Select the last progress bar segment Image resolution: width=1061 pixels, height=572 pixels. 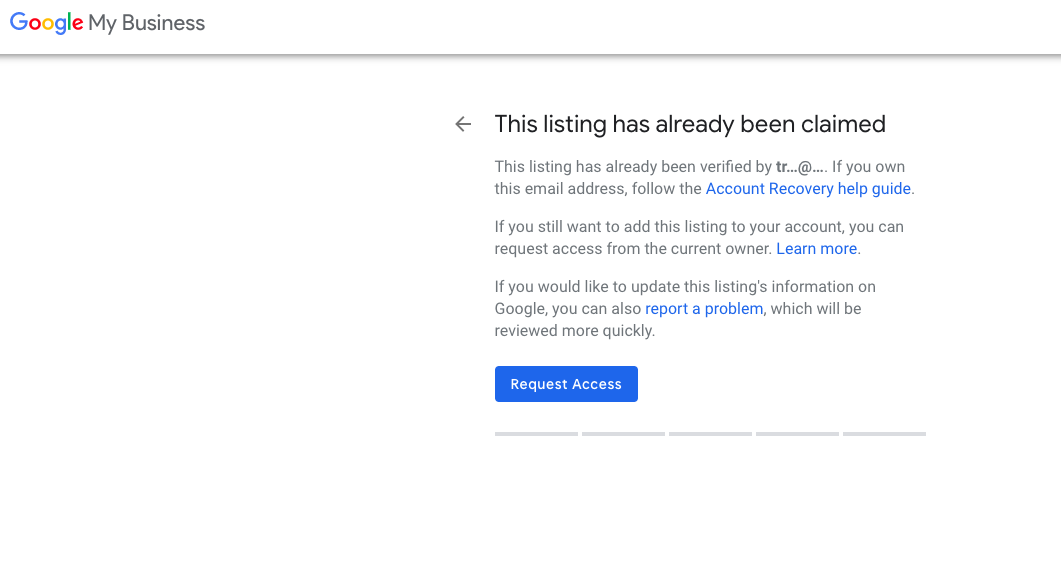coord(884,434)
